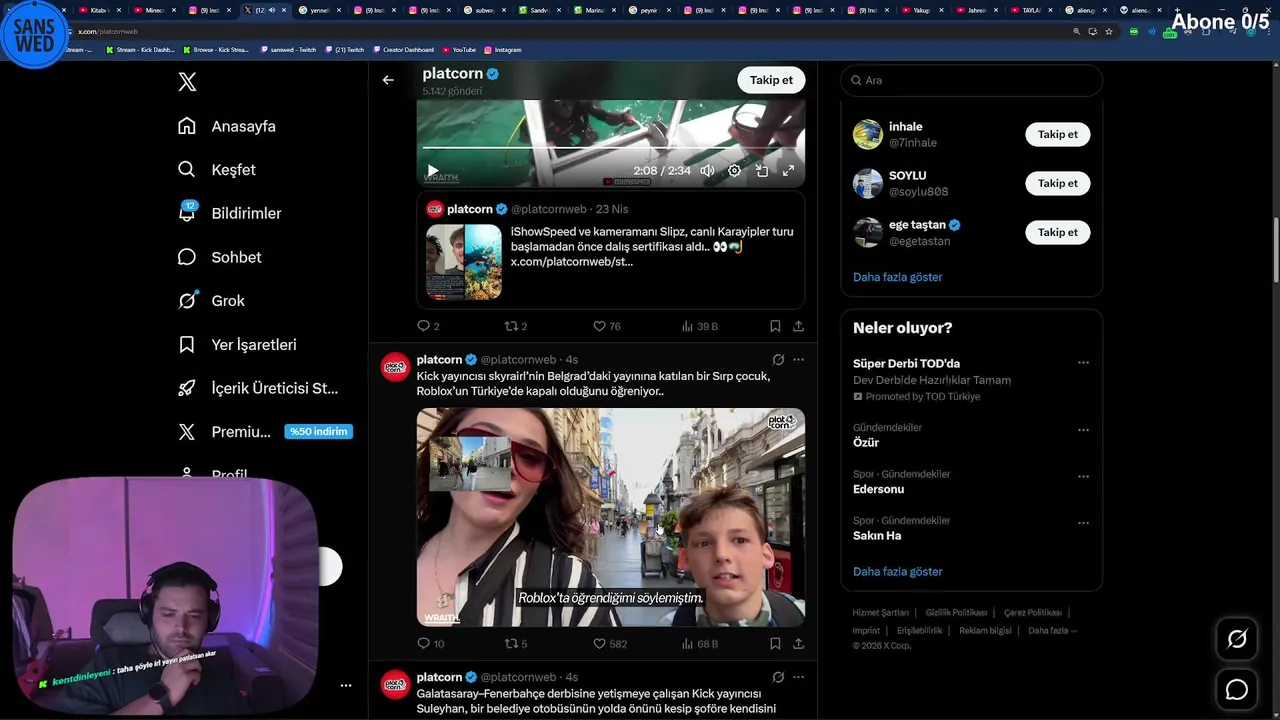
Task: Like the post with 76 likes
Action: 607,326
